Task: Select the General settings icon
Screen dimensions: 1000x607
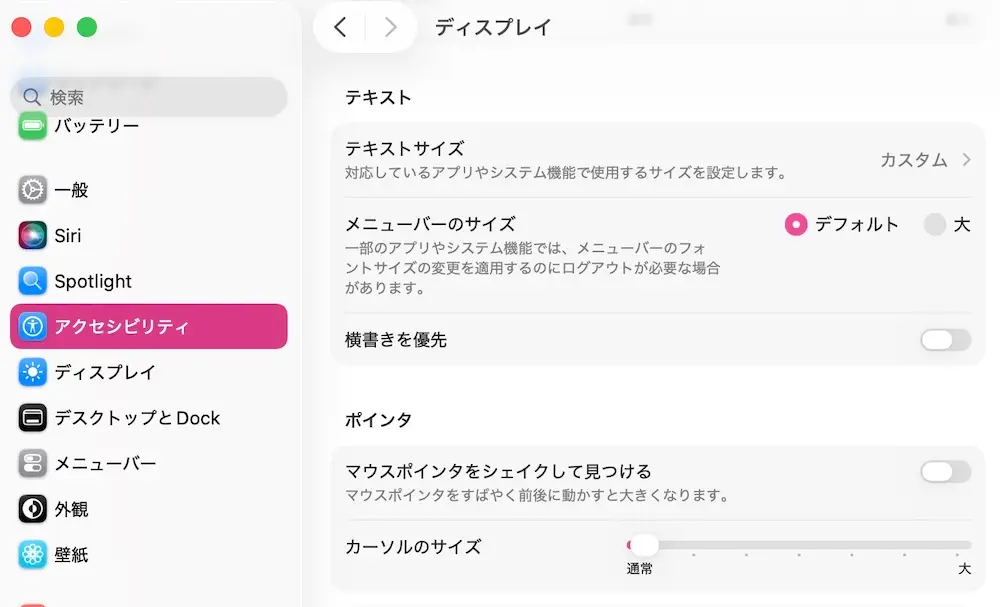Action: coord(32,190)
